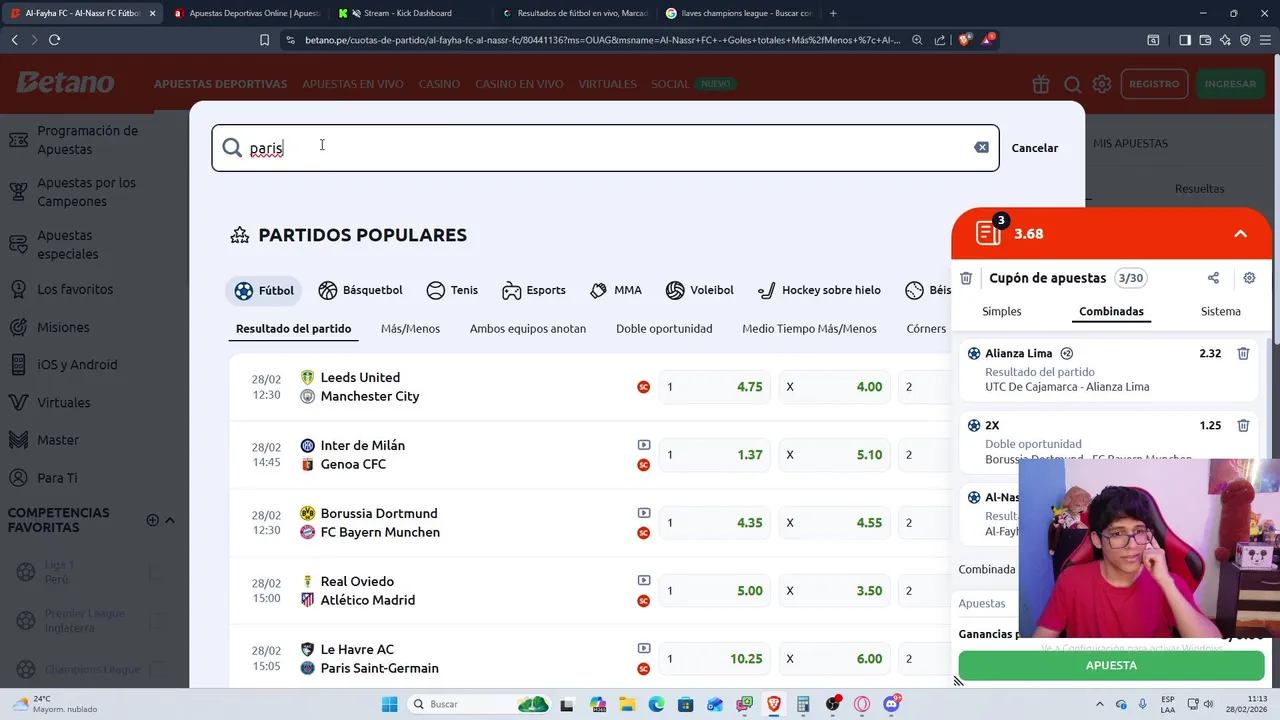1280x720 pixels.
Task: Select Resultado del partido tab
Action: [x=293, y=329]
